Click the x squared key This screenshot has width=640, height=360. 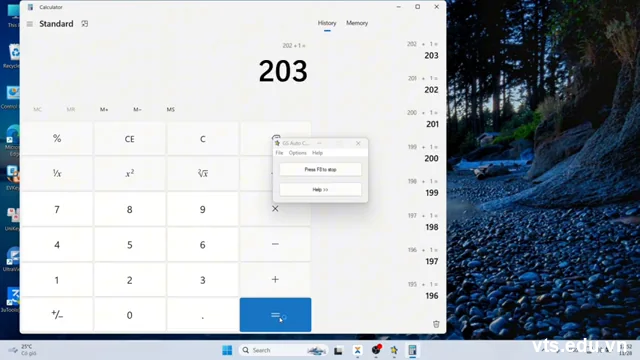pyautogui.click(x=129, y=174)
